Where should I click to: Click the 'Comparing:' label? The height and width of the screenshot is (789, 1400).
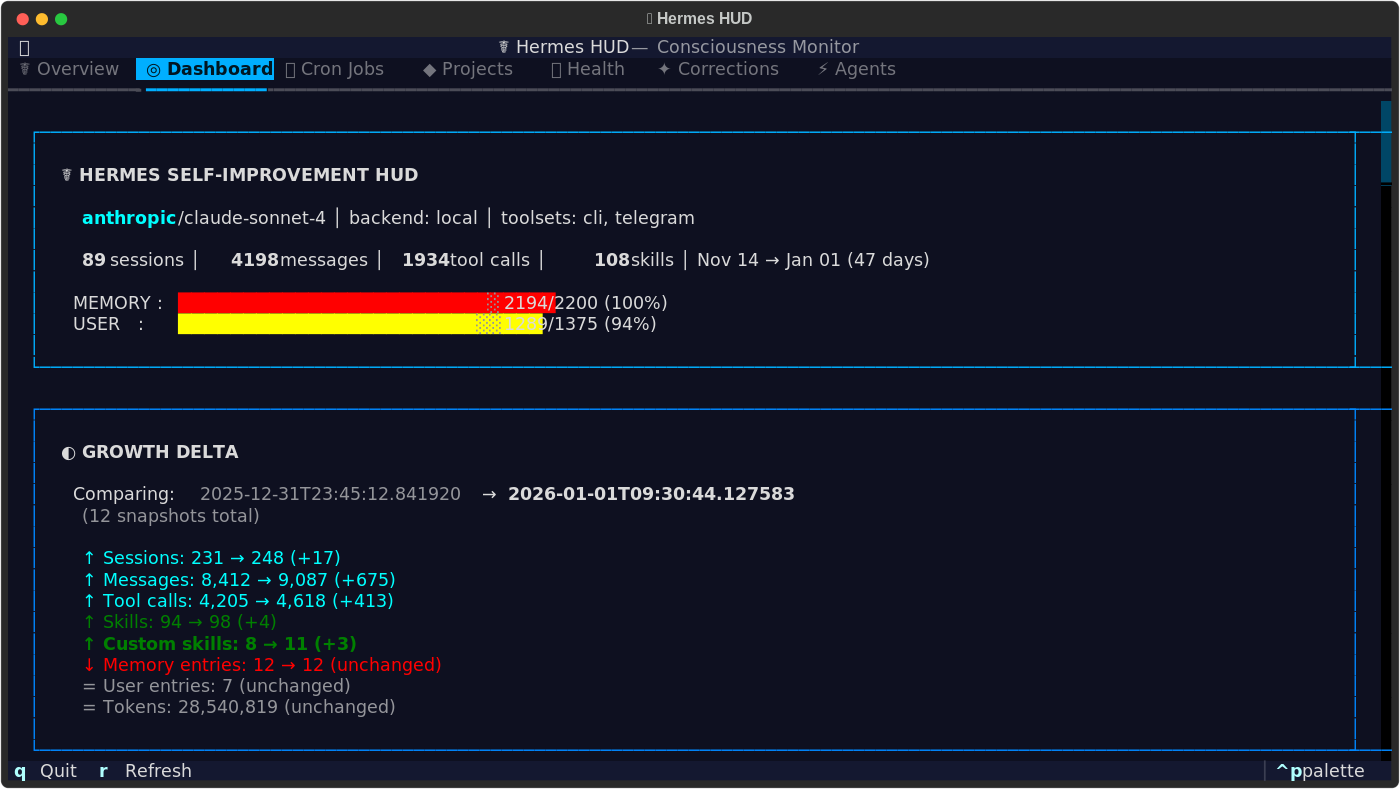click(124, 494)
